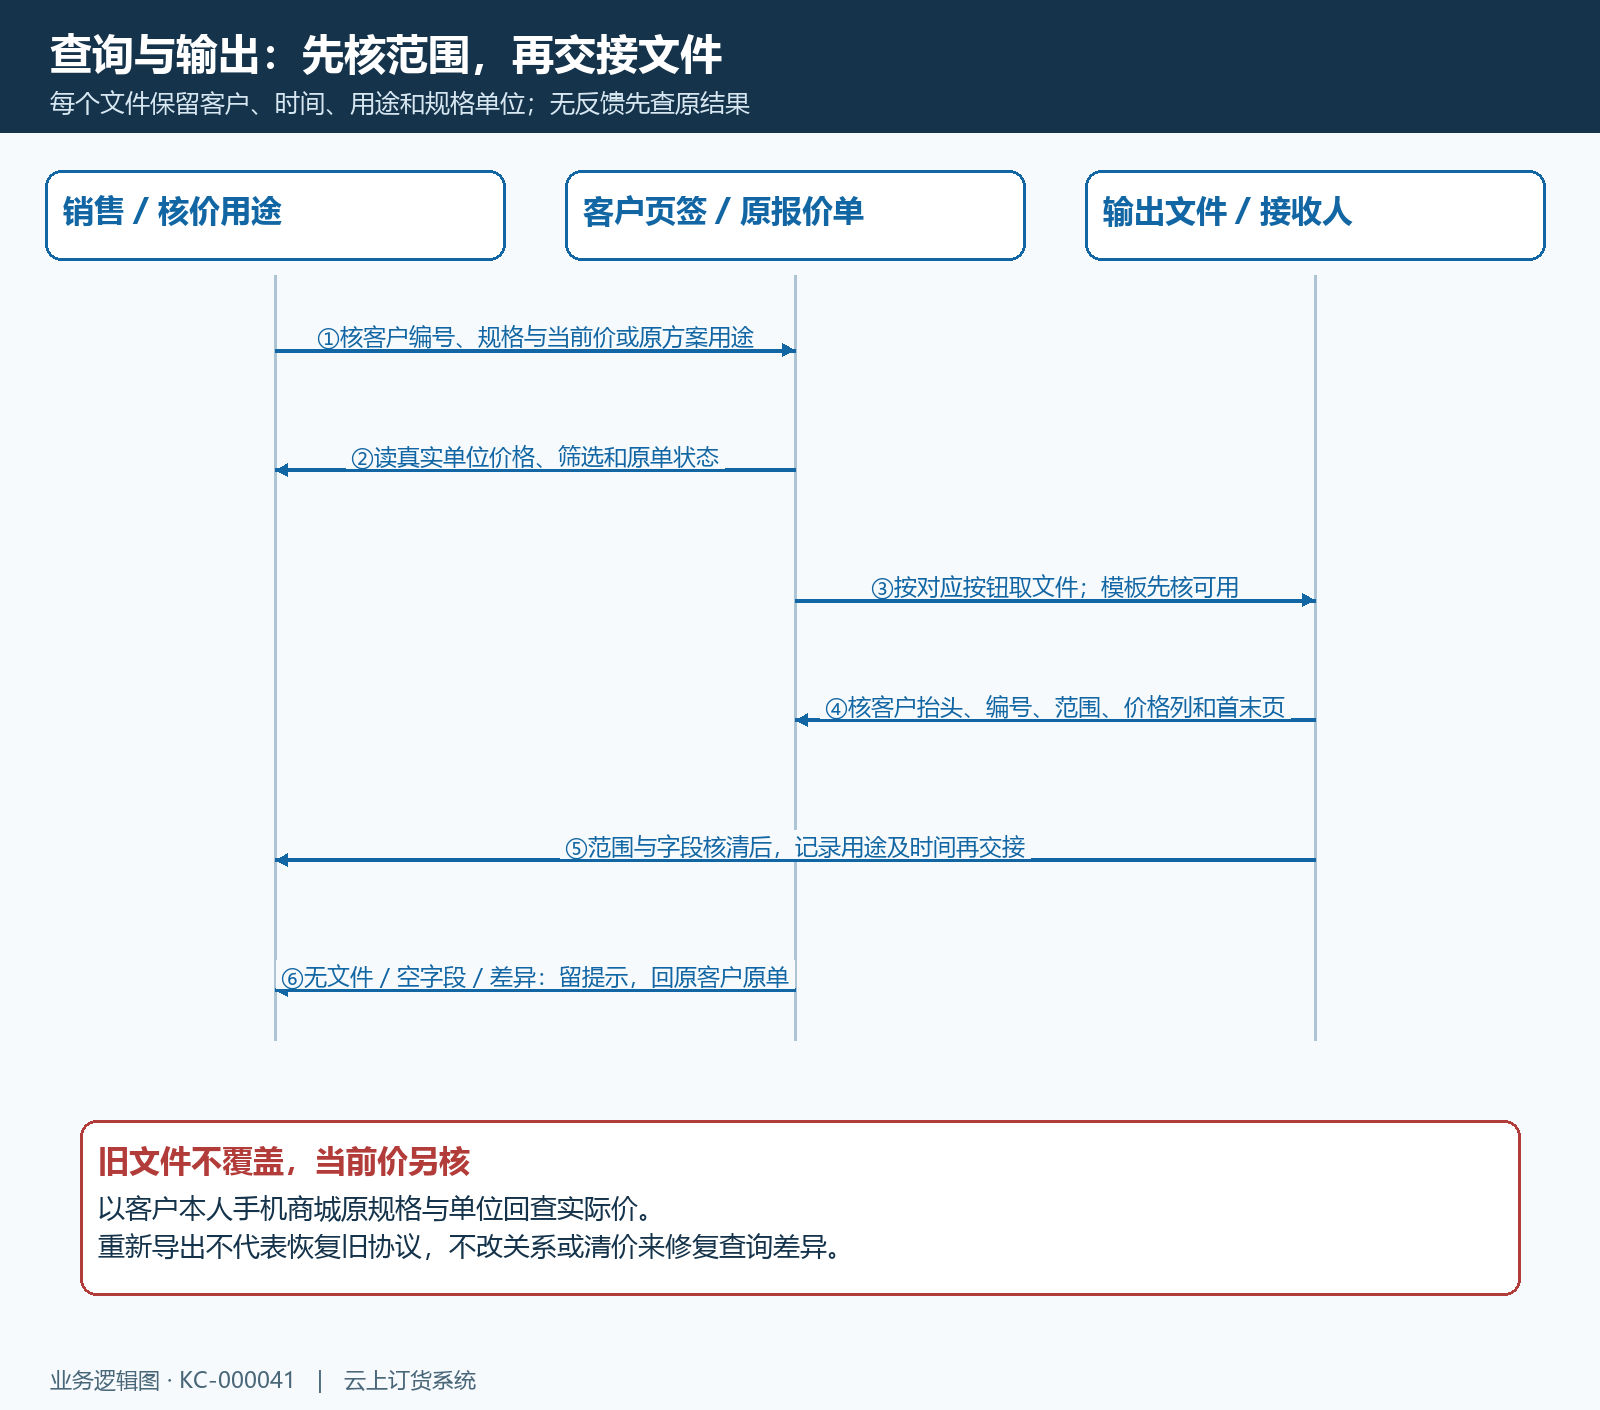Select message ③按对应按钮取文件；模板先核可用

click(x=1055, y=588)
